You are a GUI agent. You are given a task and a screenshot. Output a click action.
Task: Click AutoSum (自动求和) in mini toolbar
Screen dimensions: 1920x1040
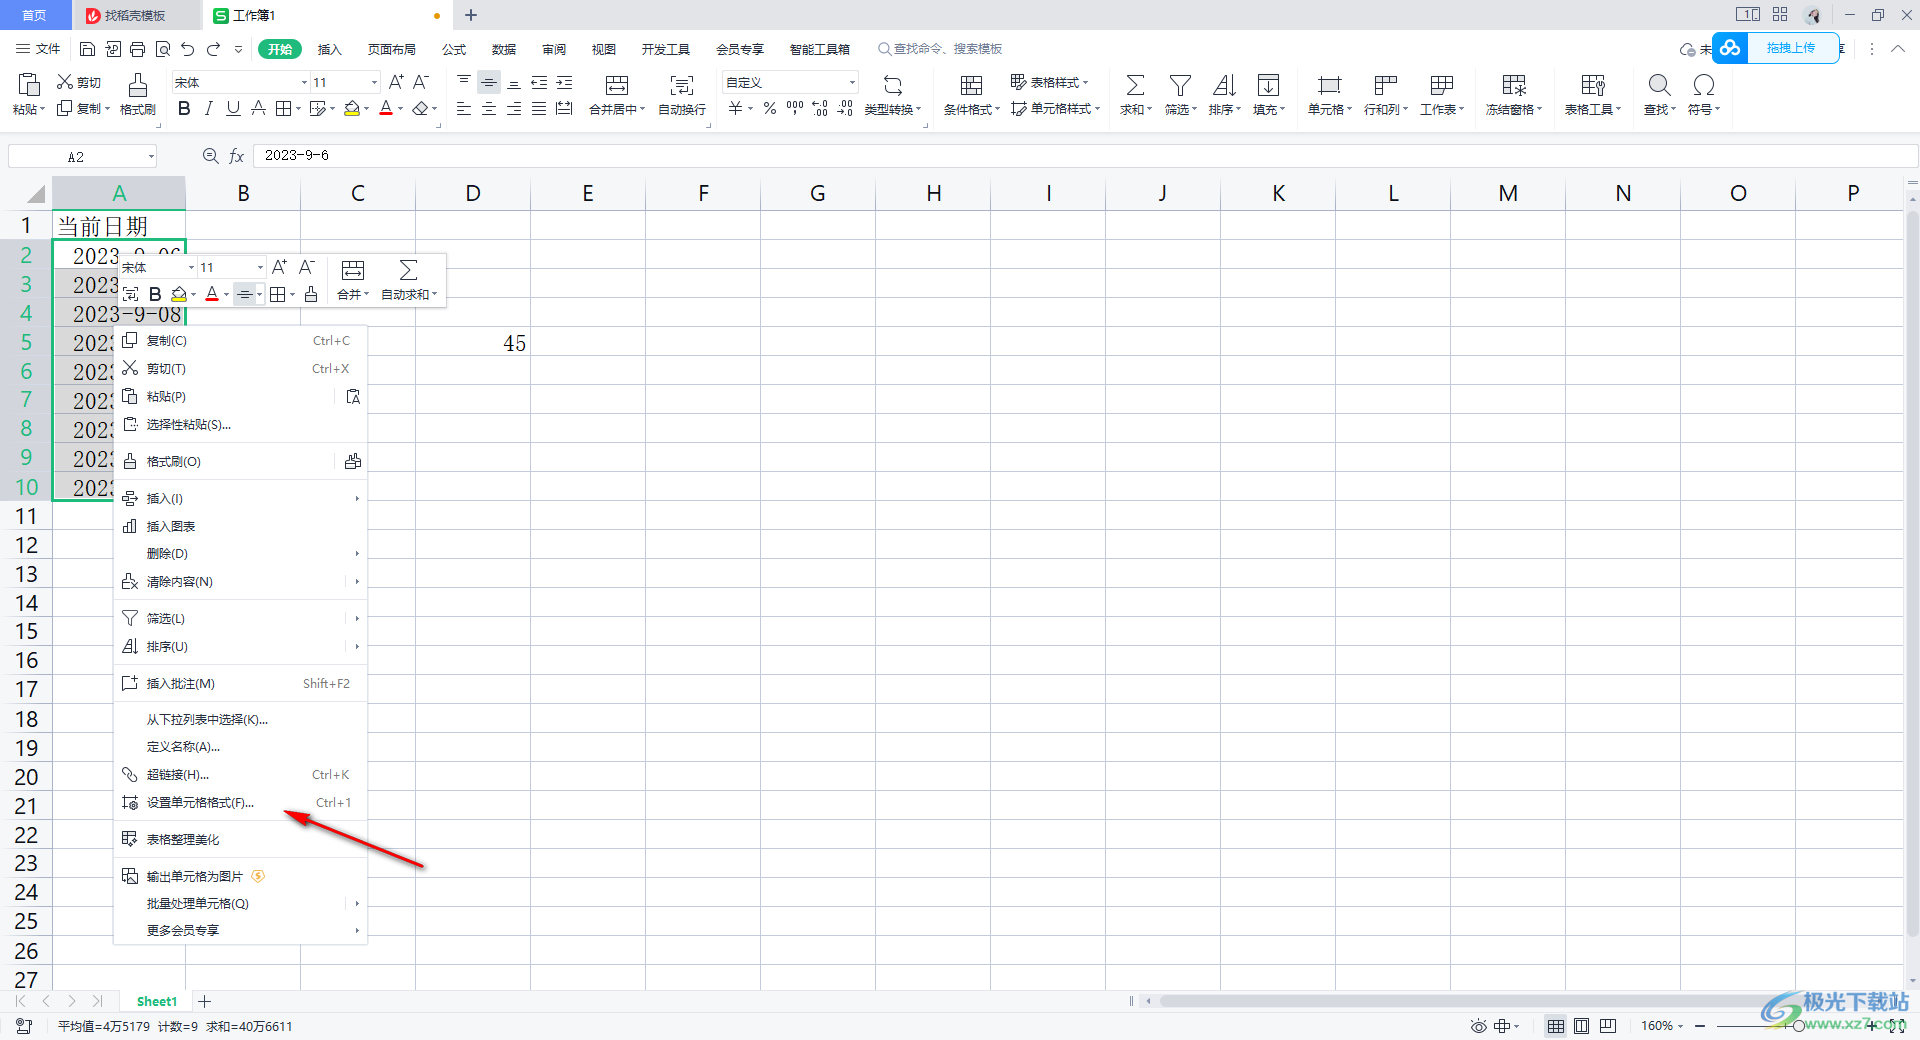point(409,280)
